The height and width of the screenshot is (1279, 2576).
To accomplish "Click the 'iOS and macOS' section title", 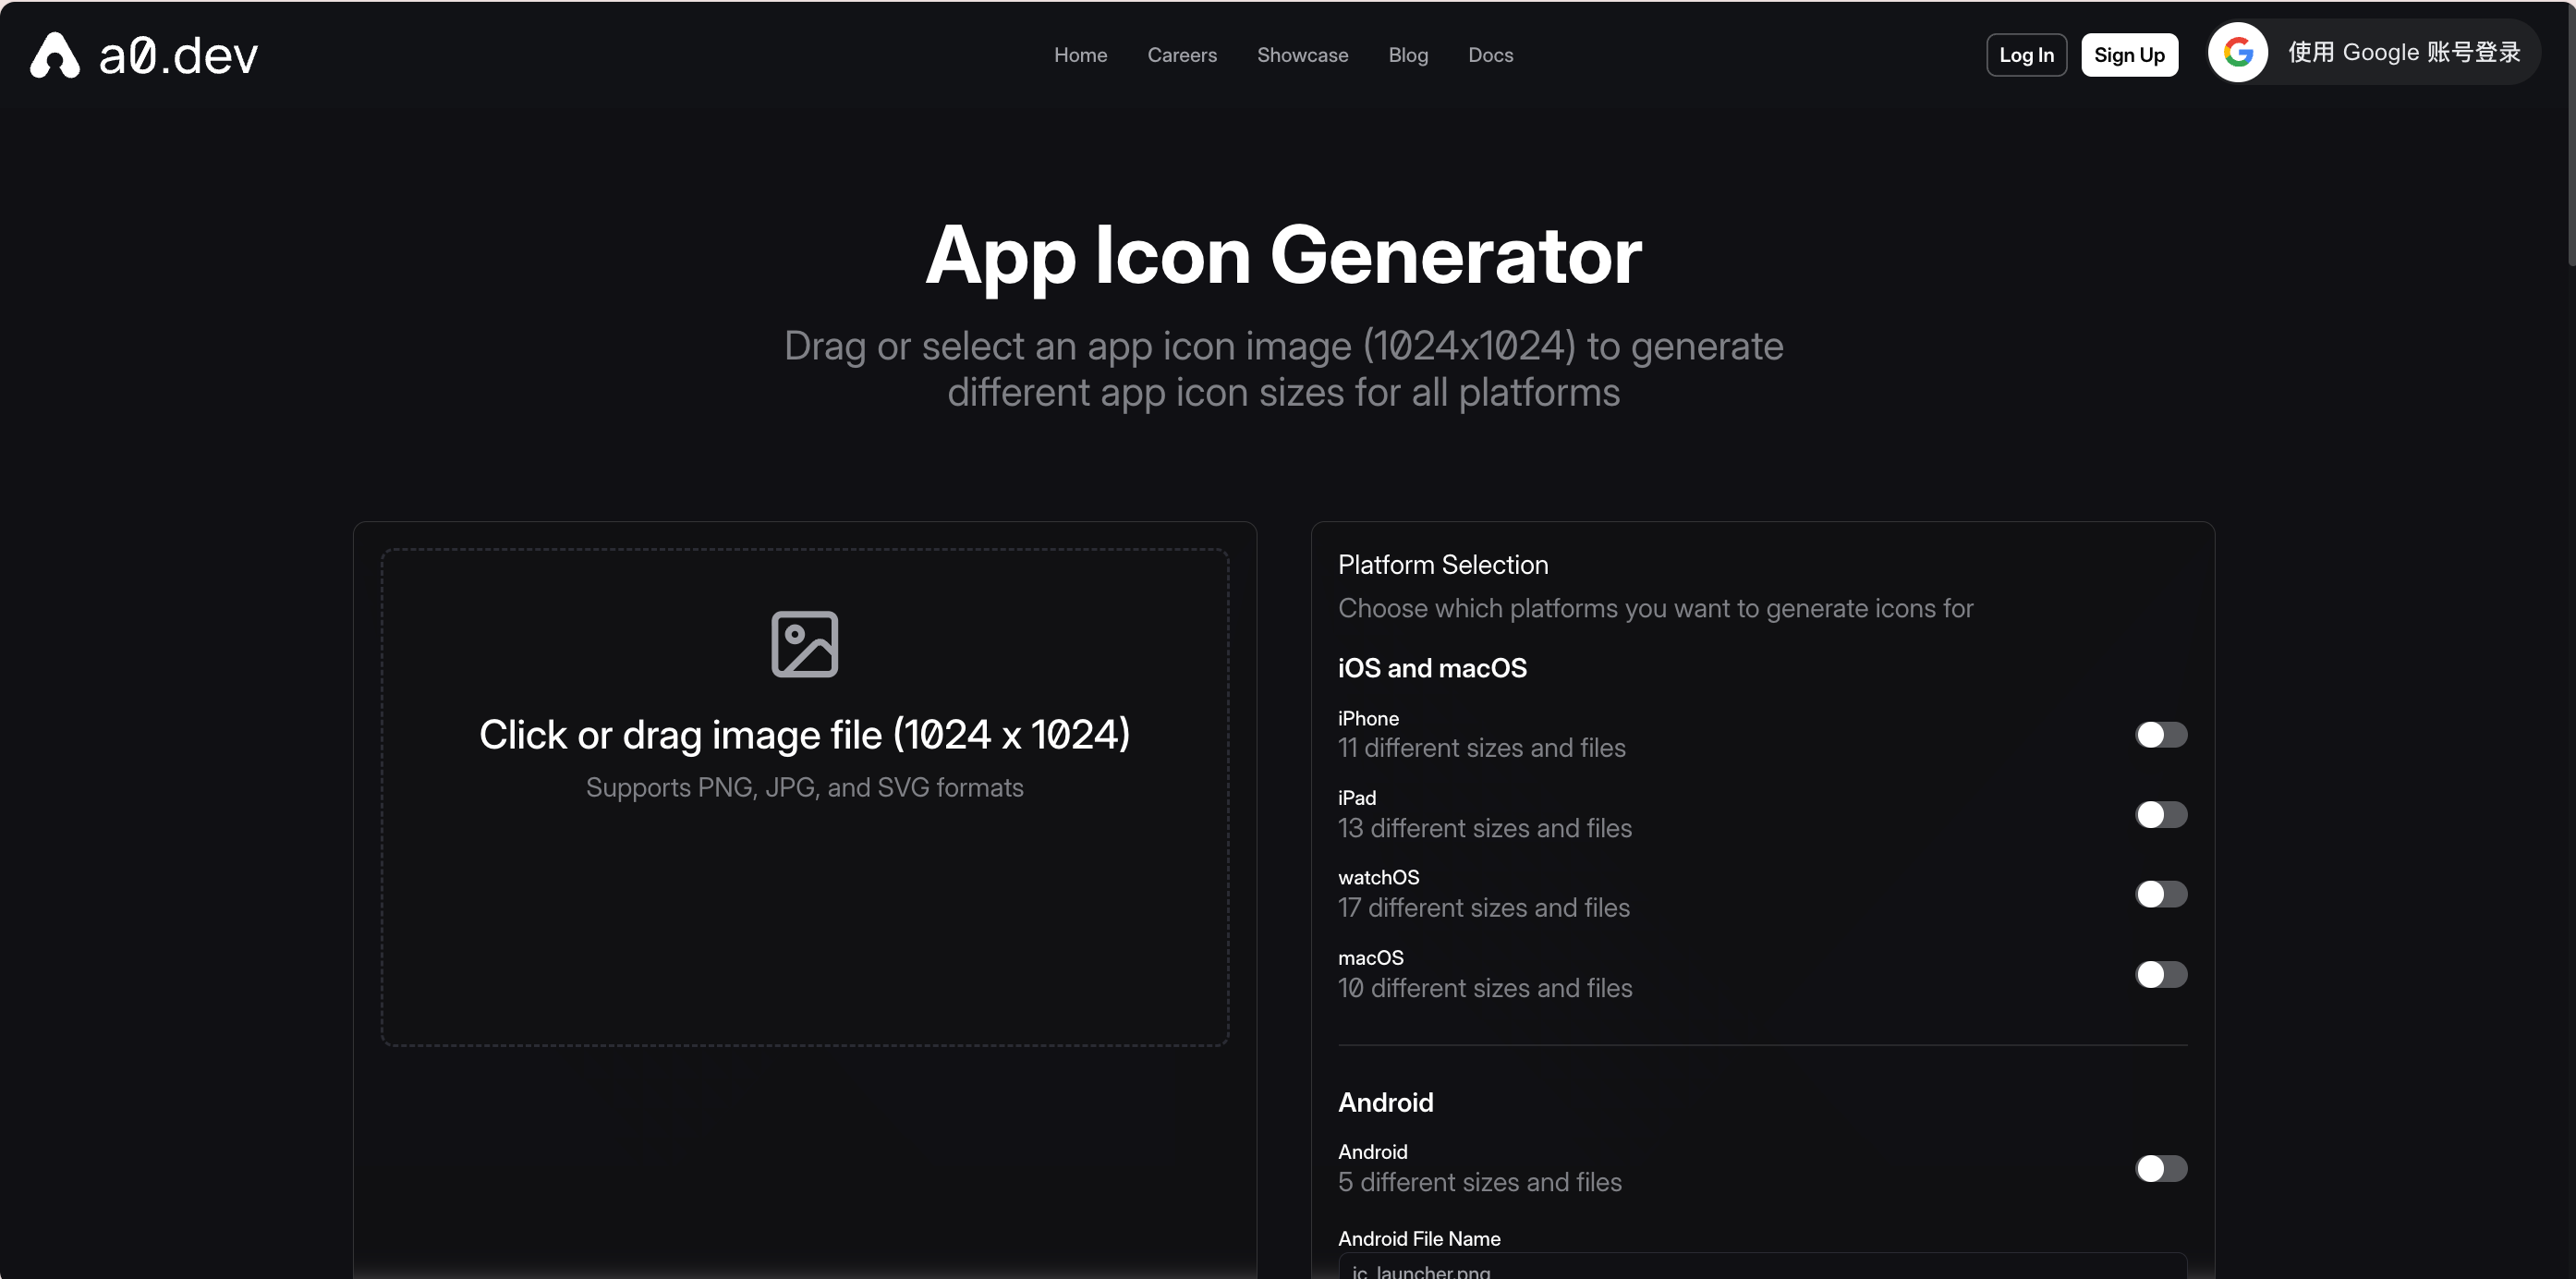I will (1432, 668).
